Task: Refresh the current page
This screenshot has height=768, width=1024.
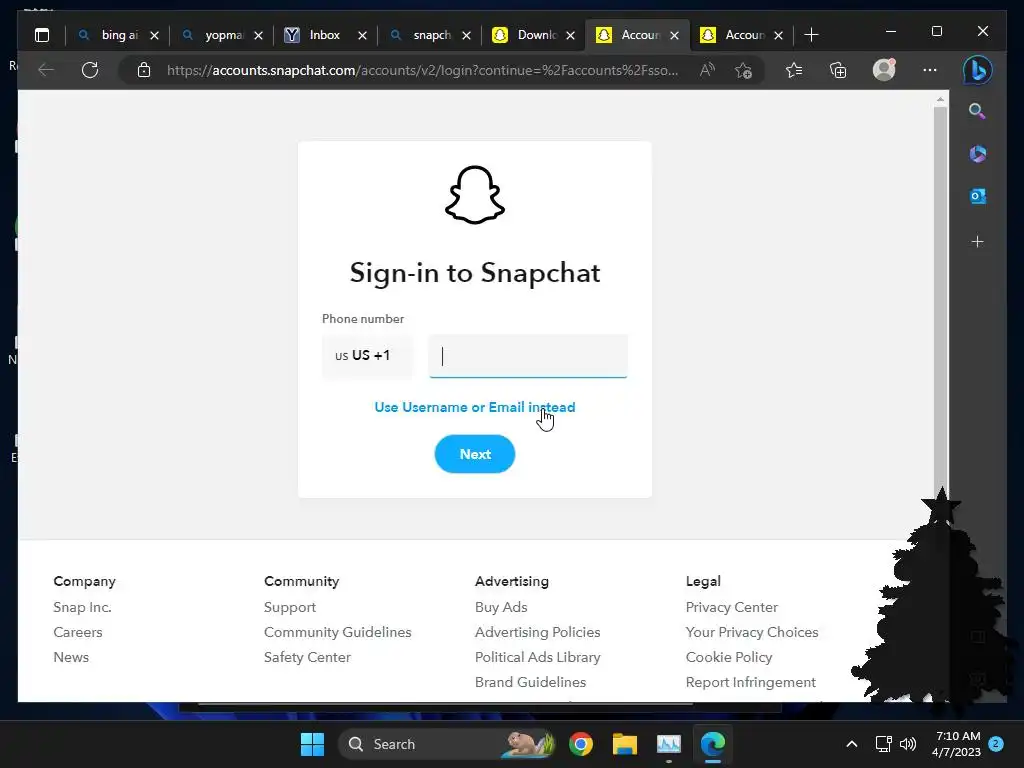Action: click(x=90, y=70)
